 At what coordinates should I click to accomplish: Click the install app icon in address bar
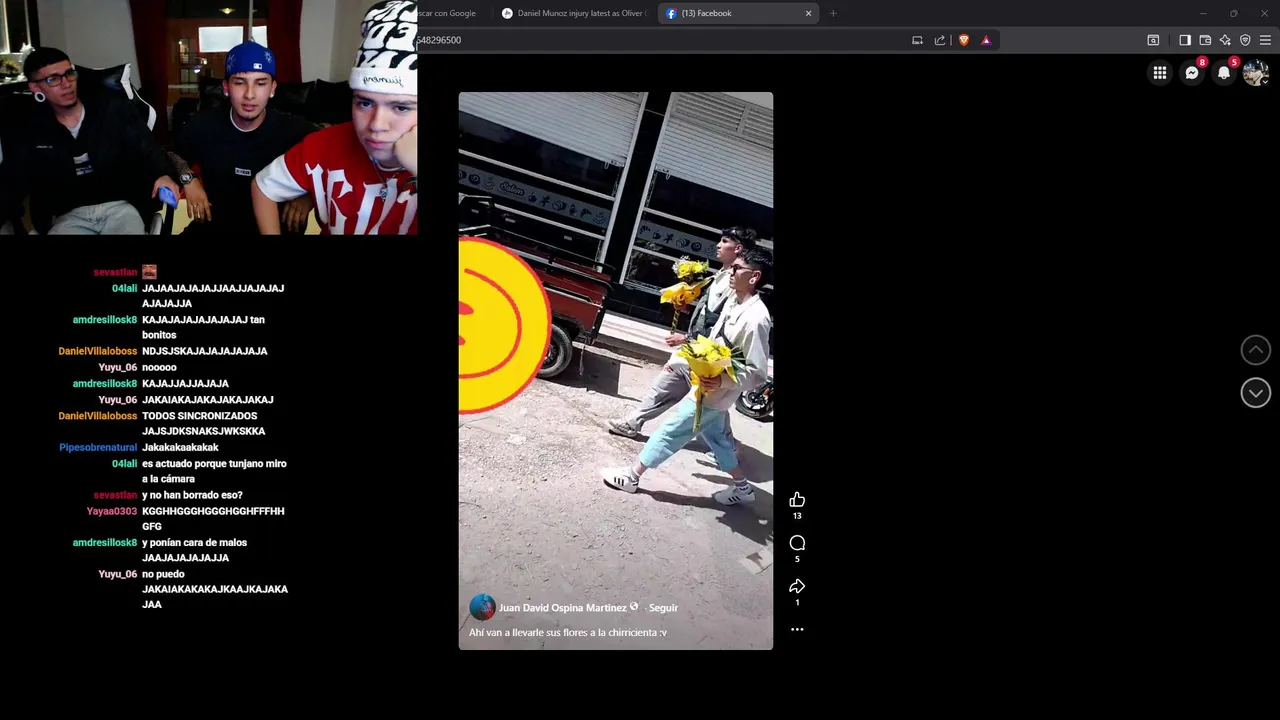click(x=917, y=40)
